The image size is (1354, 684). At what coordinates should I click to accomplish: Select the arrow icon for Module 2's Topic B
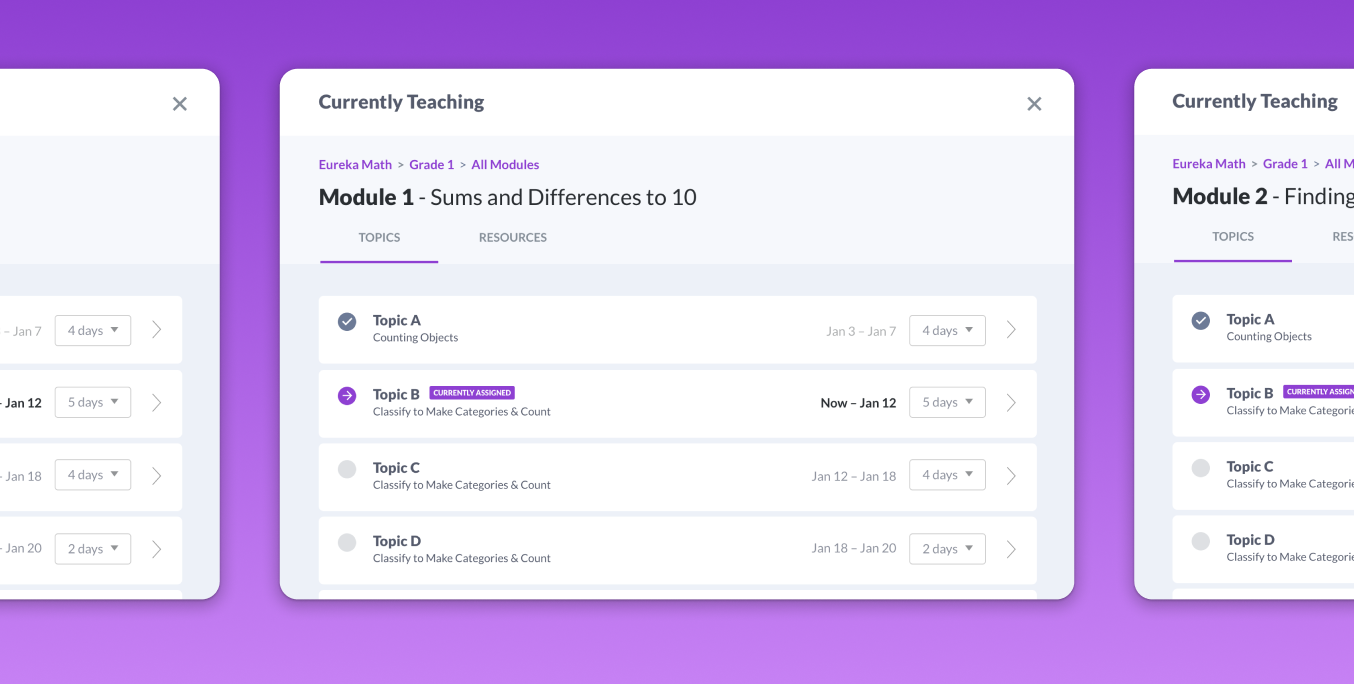[1200, 394]
